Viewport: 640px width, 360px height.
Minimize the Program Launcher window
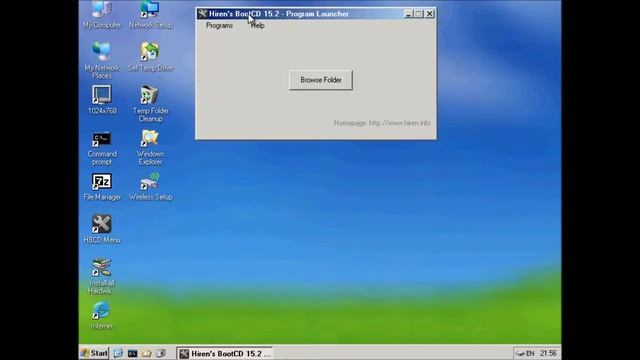(408, 14)
